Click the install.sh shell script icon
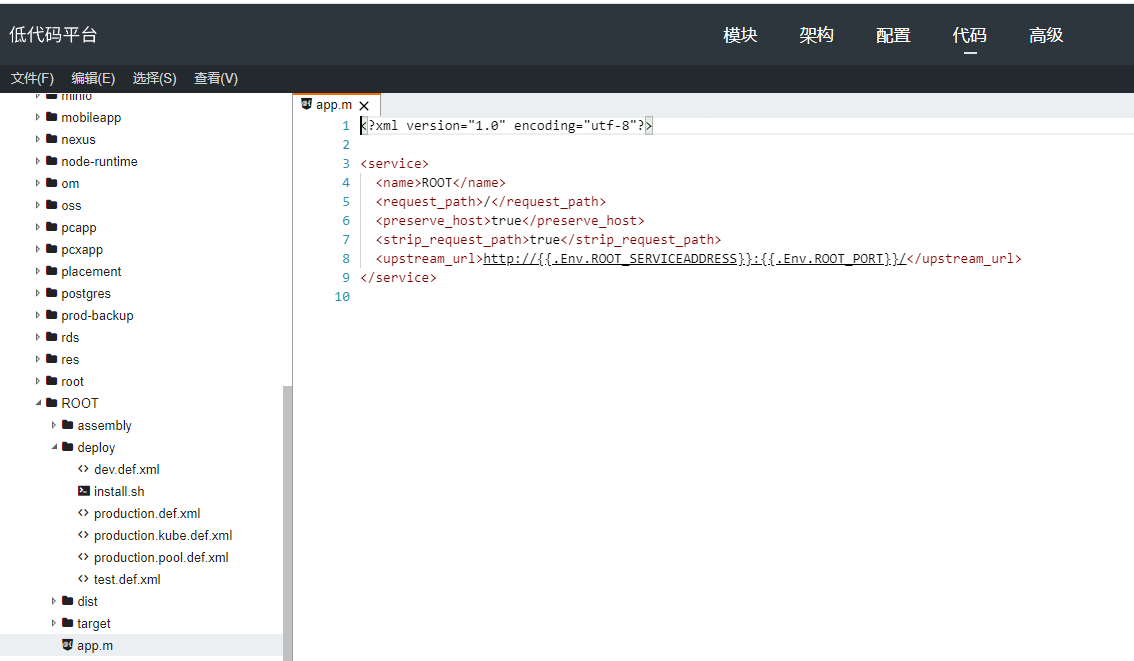 pyautogui.click(x=84, y=491)
